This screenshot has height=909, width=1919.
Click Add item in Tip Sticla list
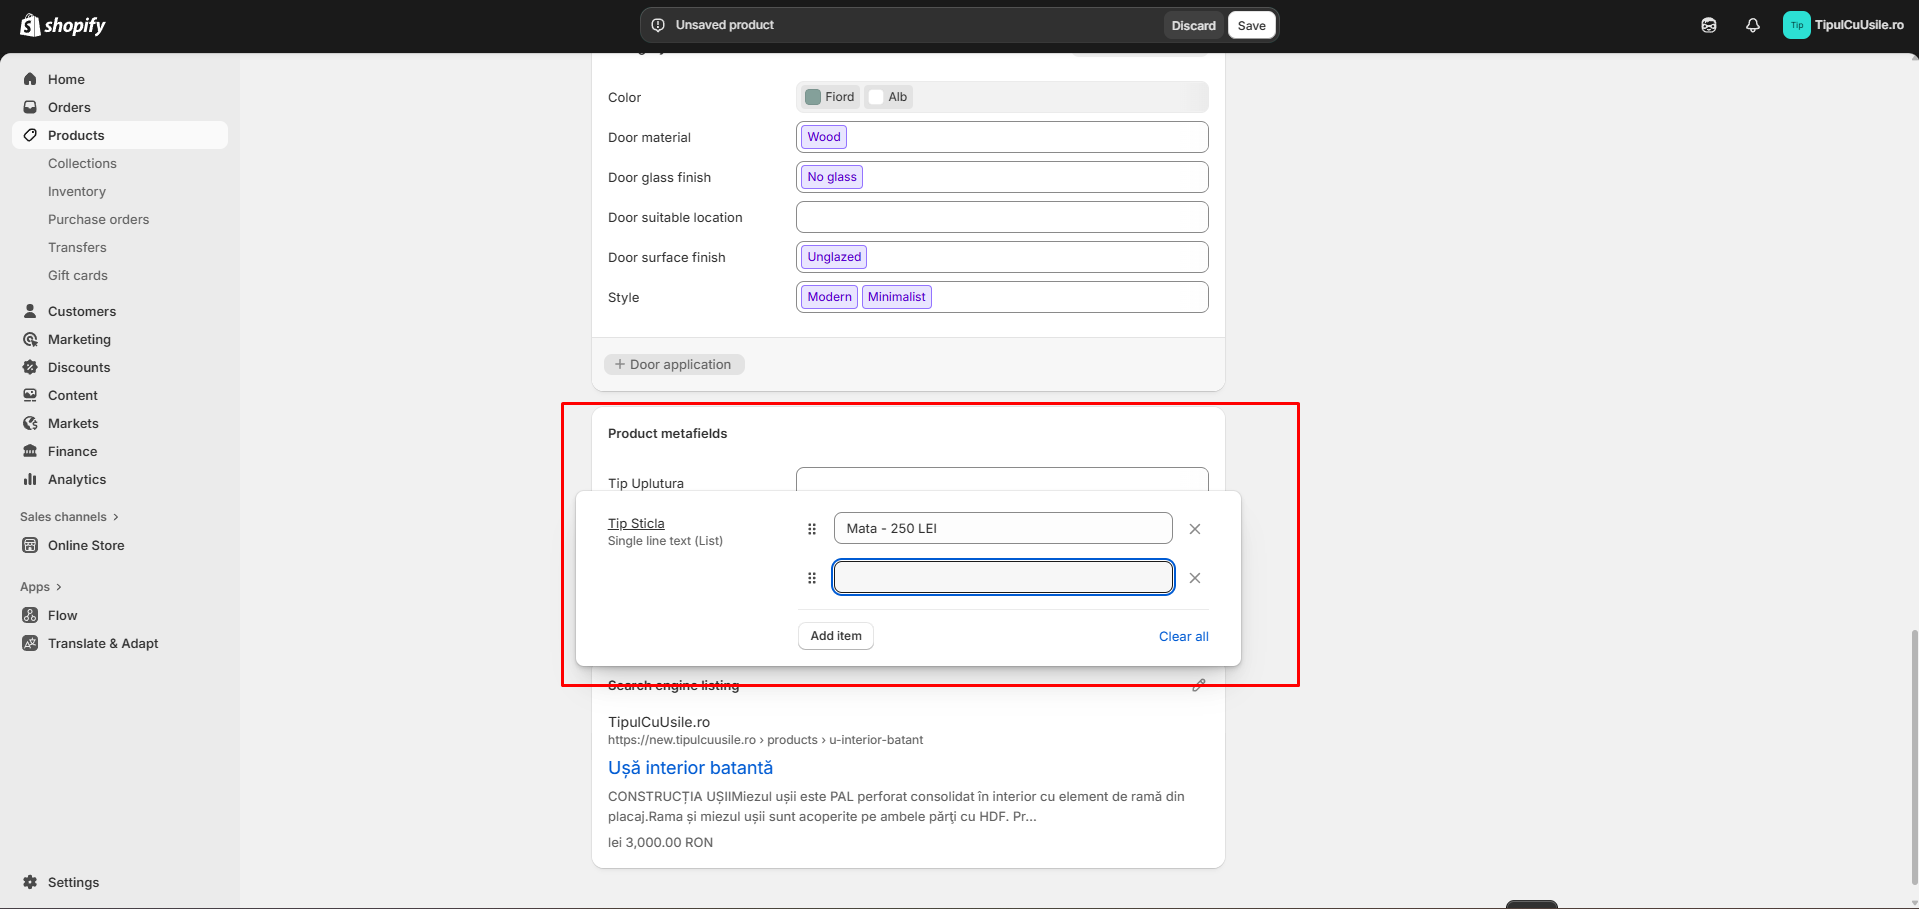(x=835, y=636)
